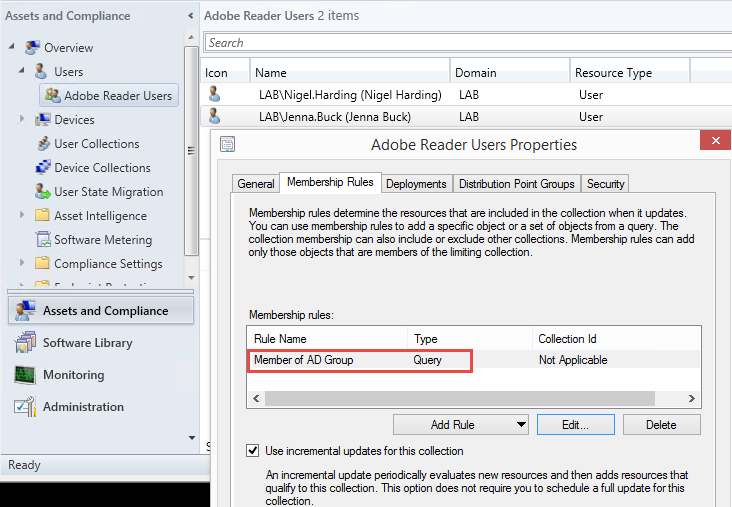Click the Rule Name column header
The height and width of the screenshot is (507, 732).
328,338
